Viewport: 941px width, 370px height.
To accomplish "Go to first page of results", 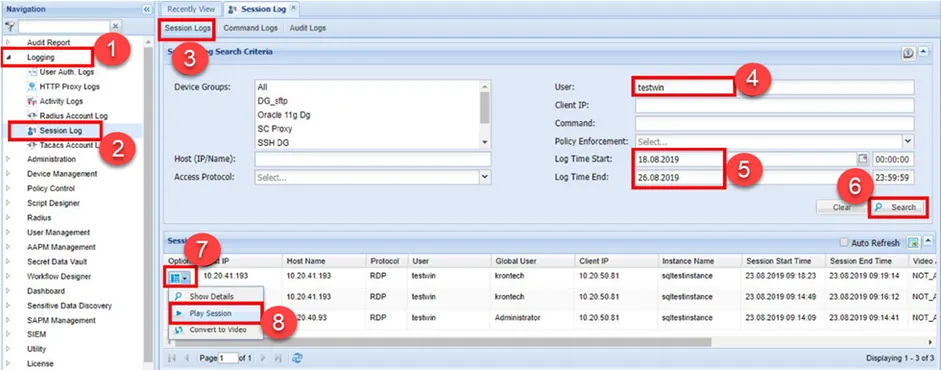I will pos(172,358).
